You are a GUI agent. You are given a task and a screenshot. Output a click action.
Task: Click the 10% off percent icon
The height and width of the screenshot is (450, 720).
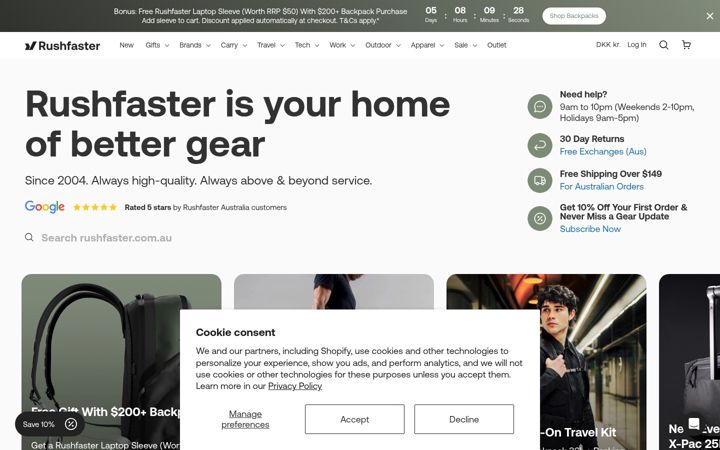(540, 219)
